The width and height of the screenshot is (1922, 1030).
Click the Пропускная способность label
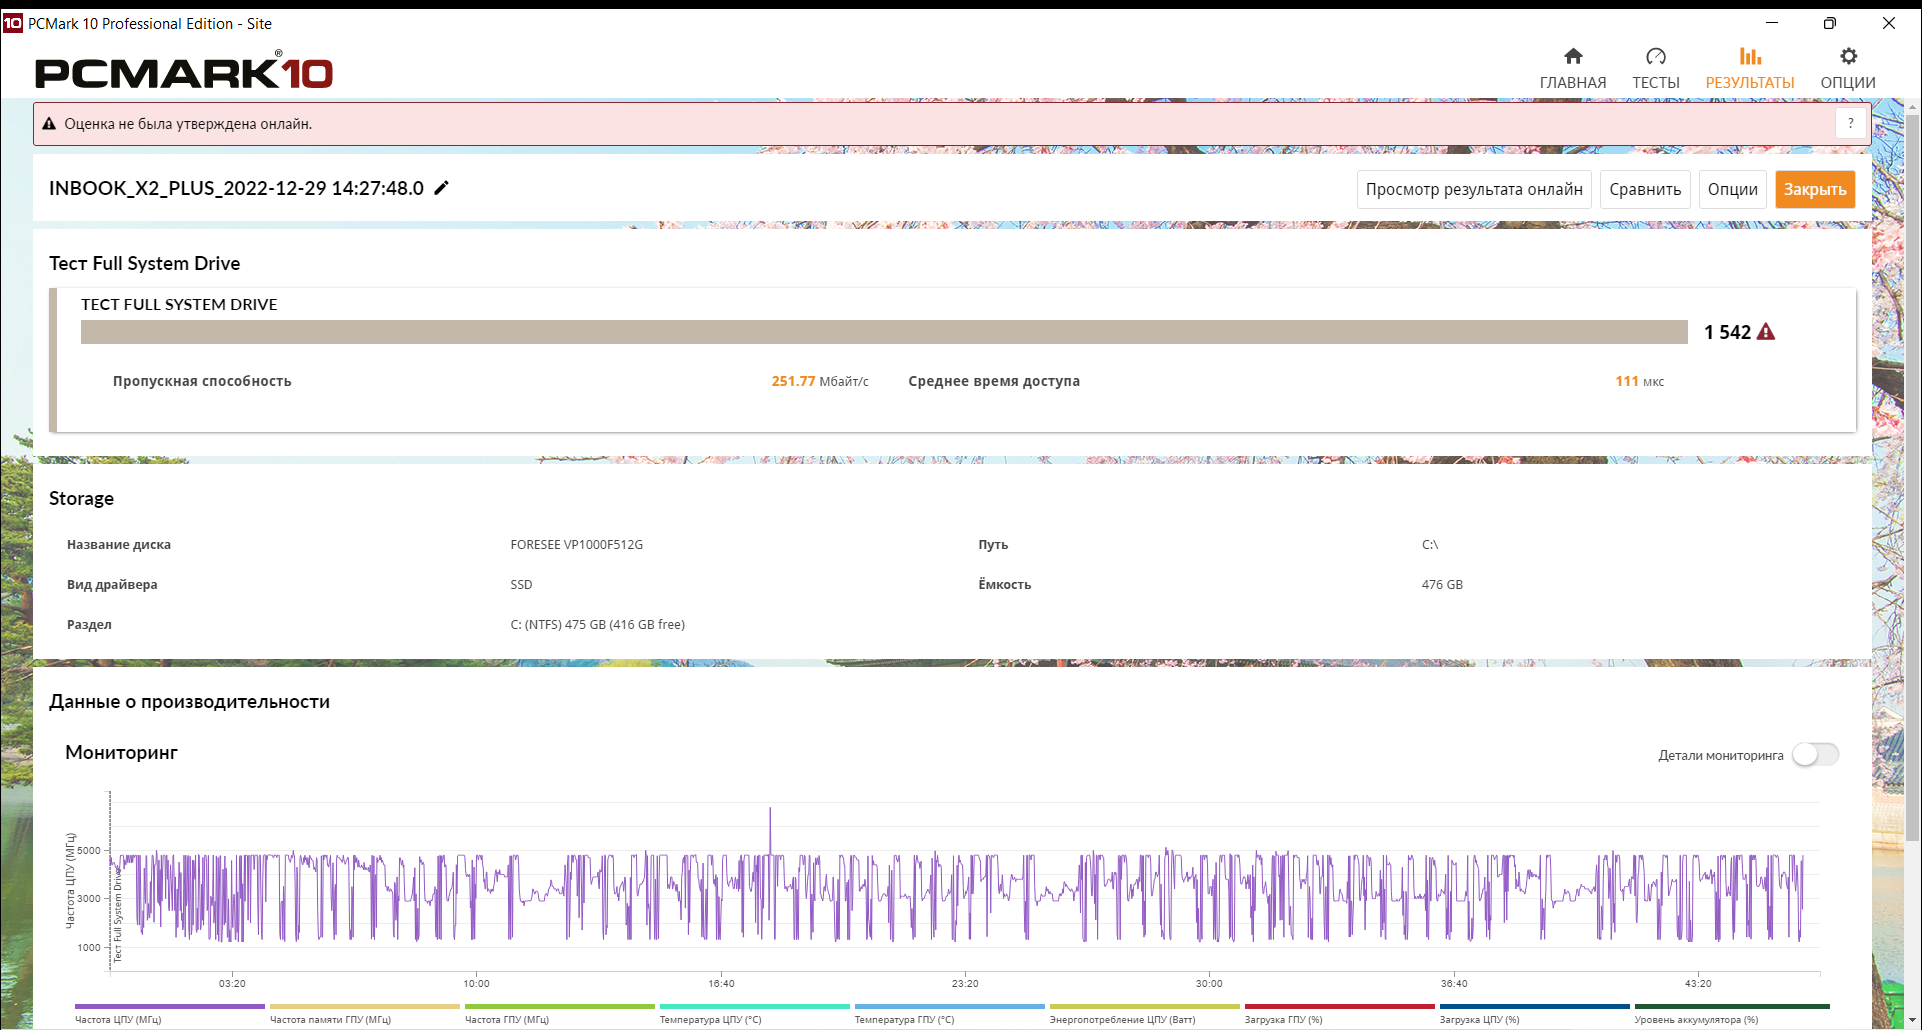202,381
